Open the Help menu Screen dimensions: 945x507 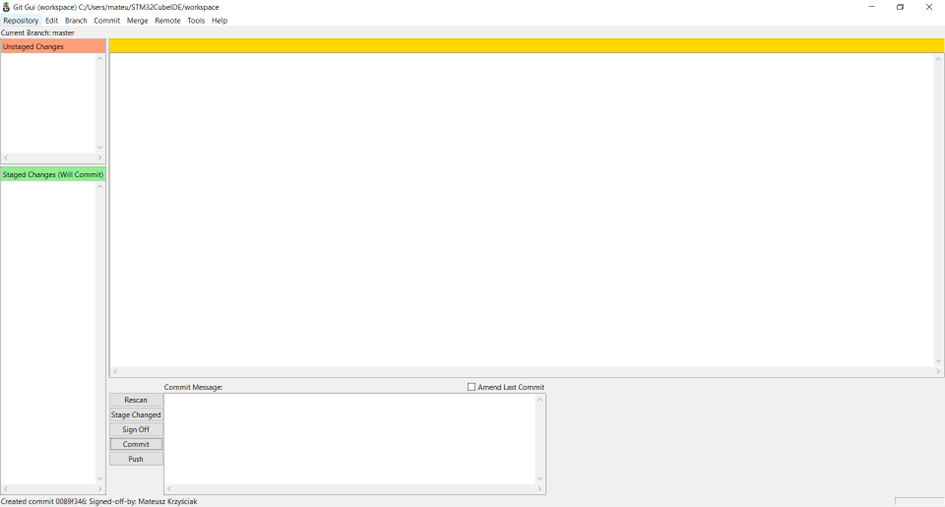coord(220,21)
